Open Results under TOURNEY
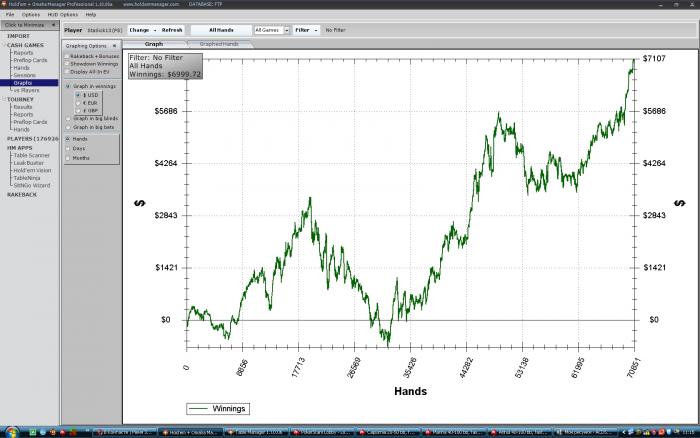 tap(23, 107)
